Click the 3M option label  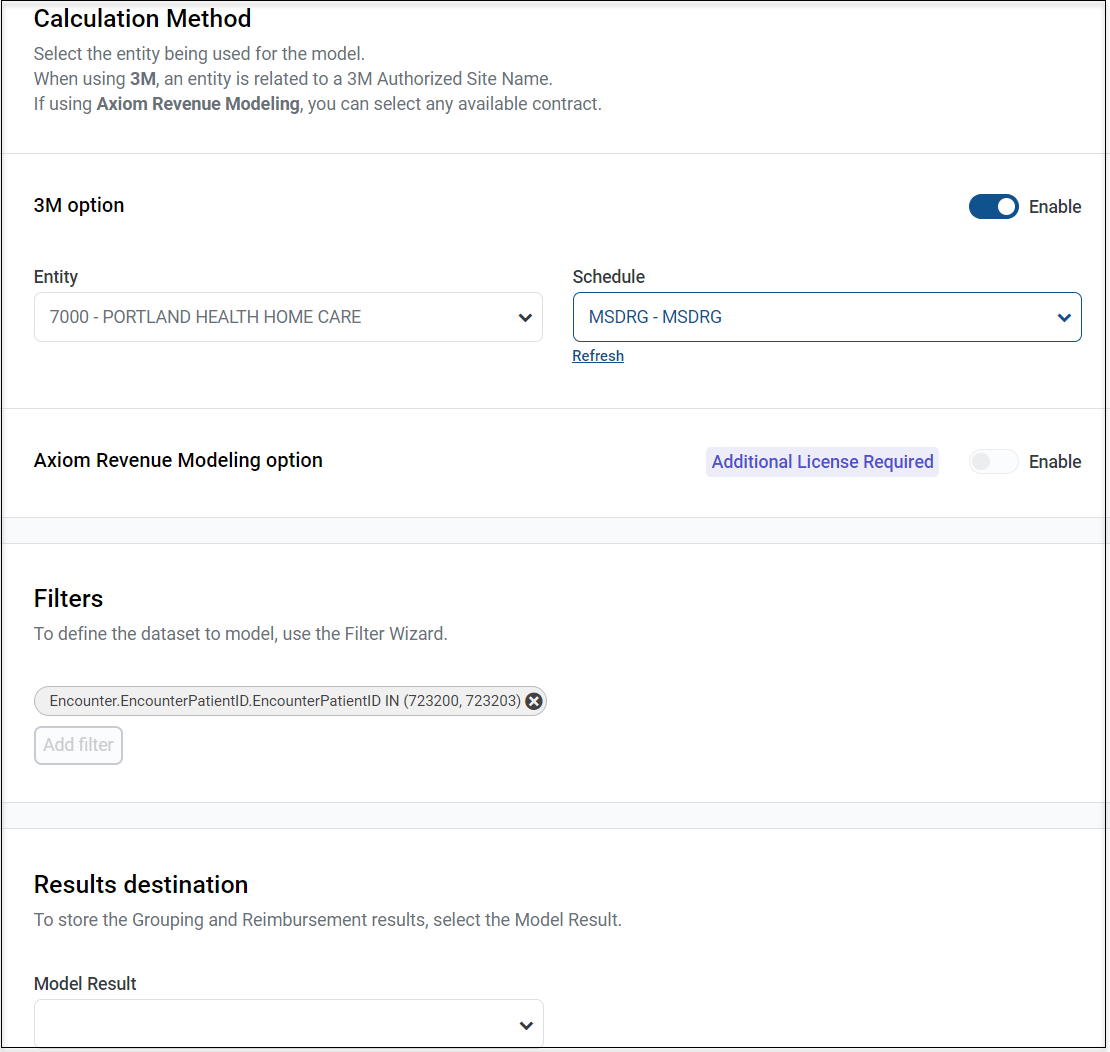coord(79,205)
